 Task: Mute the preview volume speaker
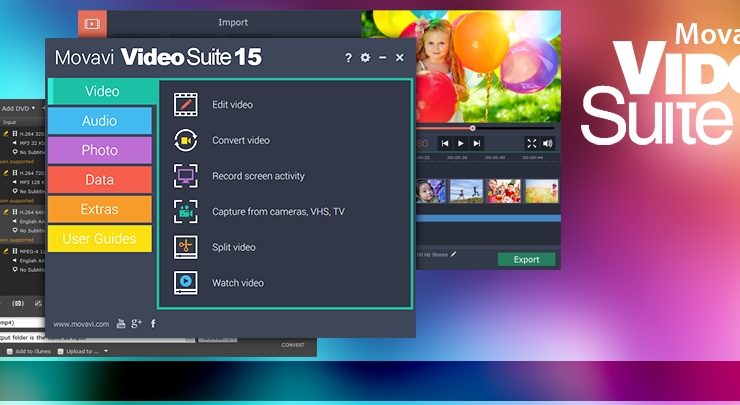[547, 143]
